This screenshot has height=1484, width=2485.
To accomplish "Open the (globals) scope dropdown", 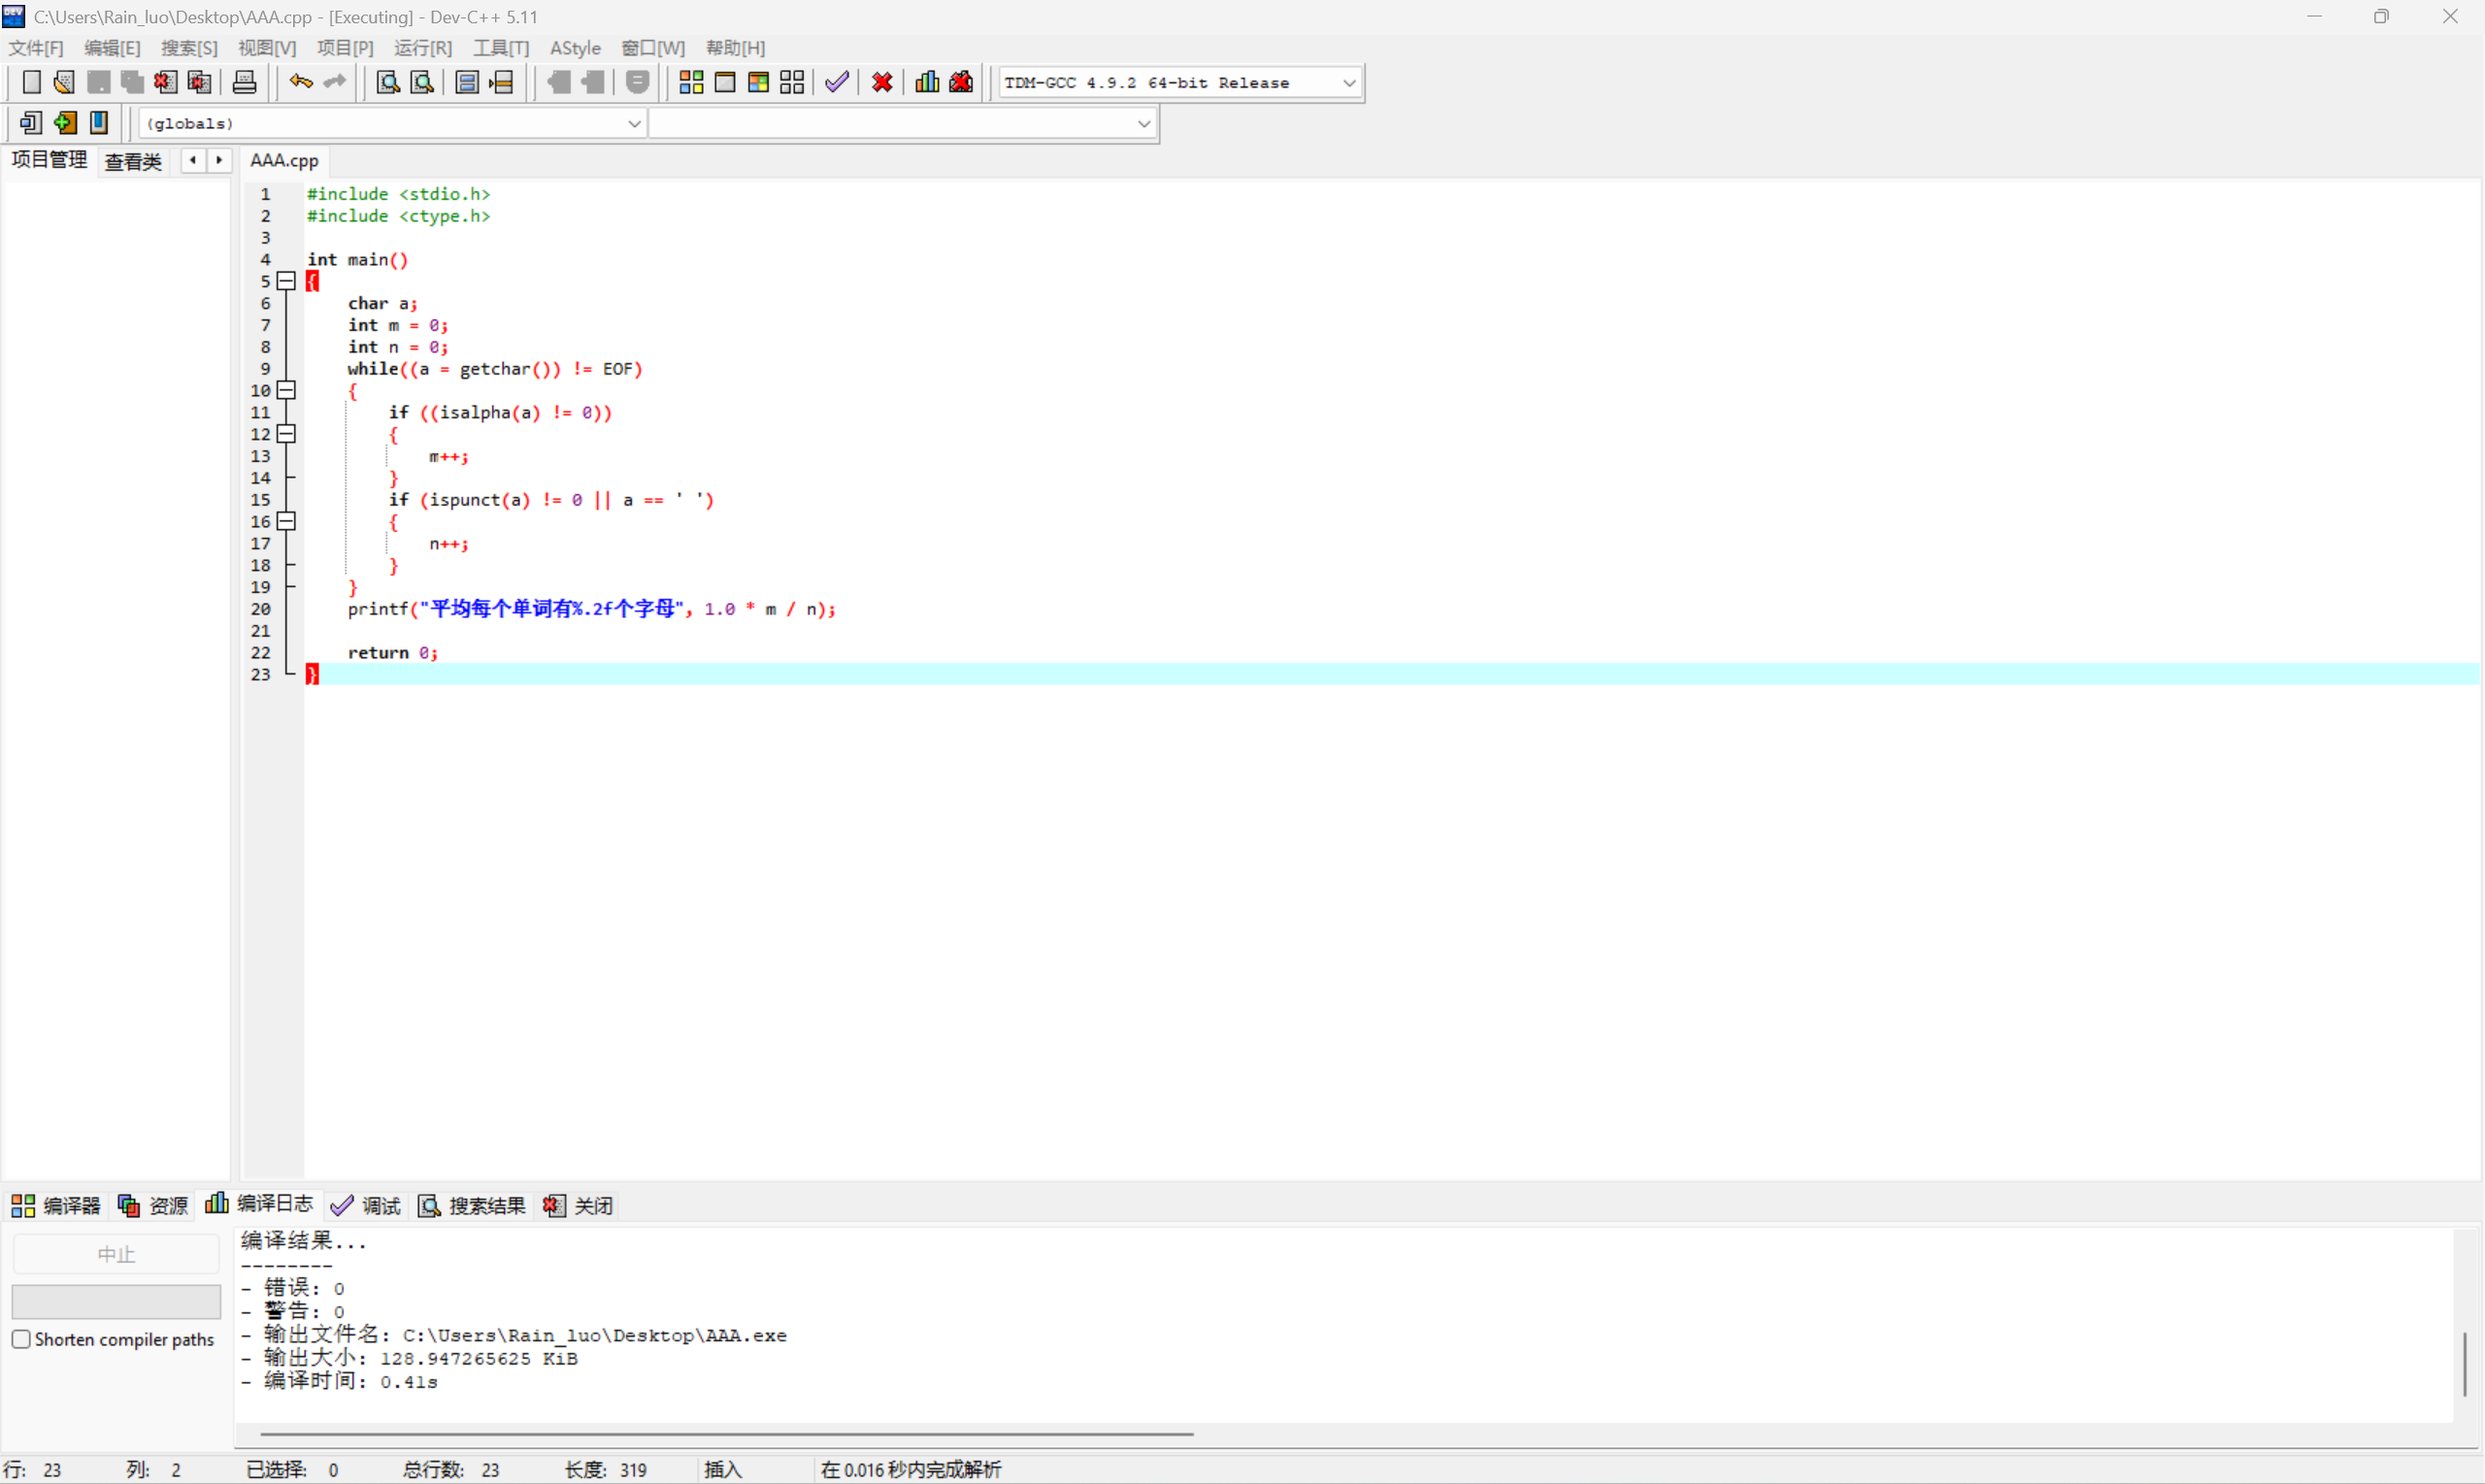I will (633, 123).
